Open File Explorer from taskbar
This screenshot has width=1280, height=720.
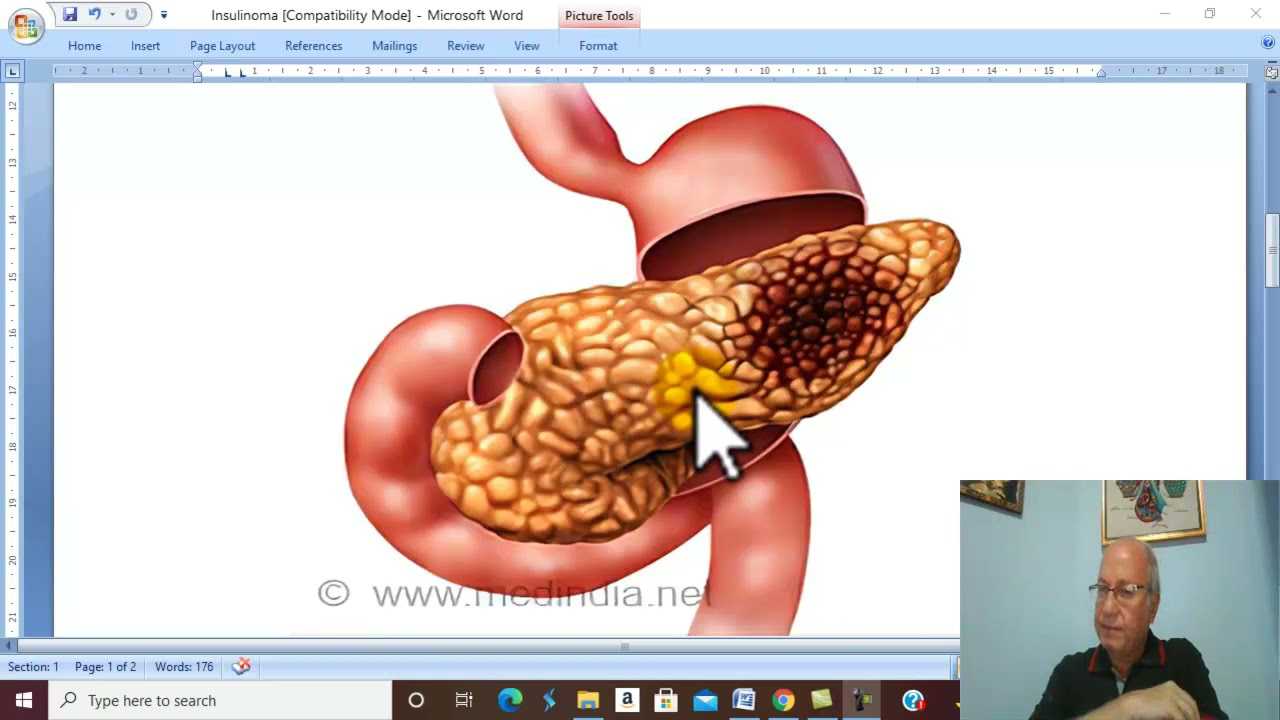coord(588,700)
